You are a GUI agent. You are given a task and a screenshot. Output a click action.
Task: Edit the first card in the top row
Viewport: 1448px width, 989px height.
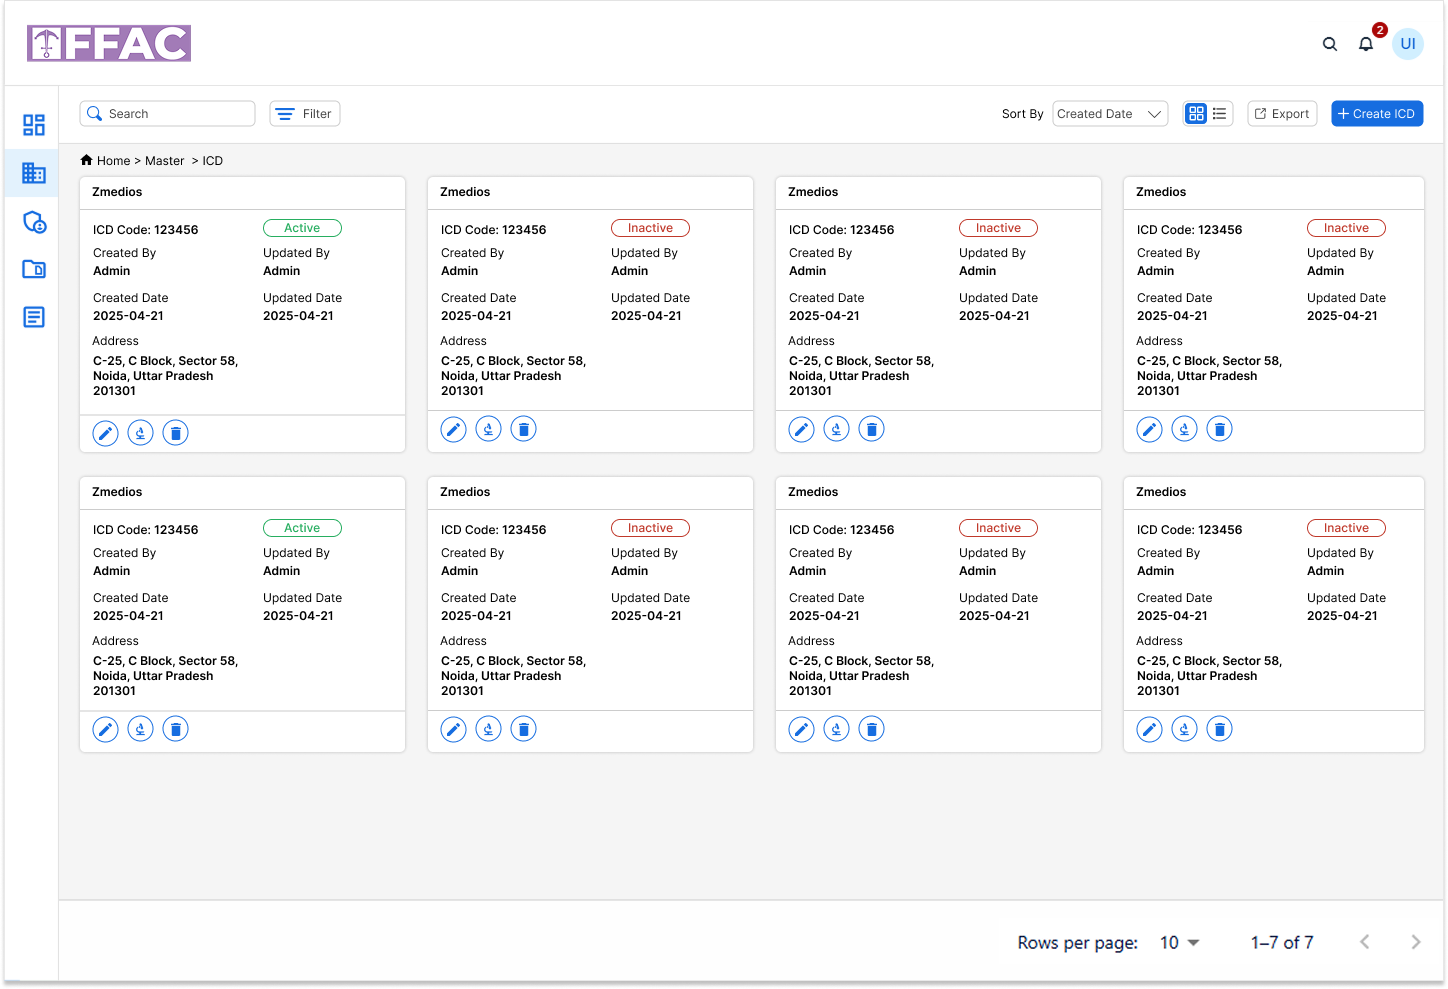coord(106,433)
